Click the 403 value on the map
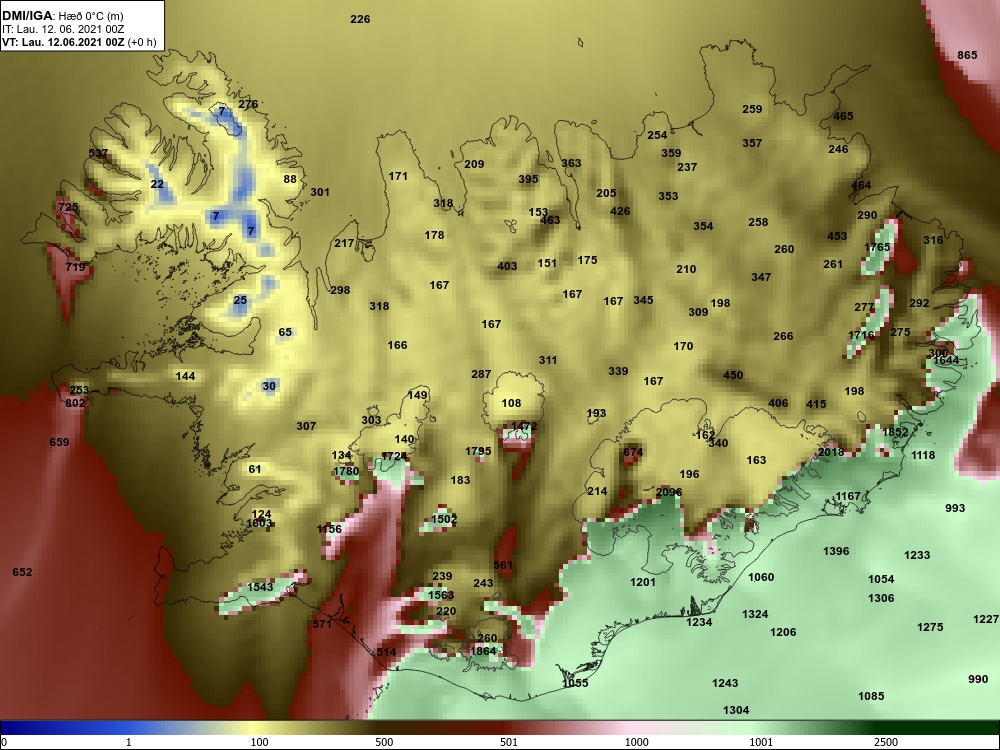This screenshot has height=750, width=1000. coord(507,266)
